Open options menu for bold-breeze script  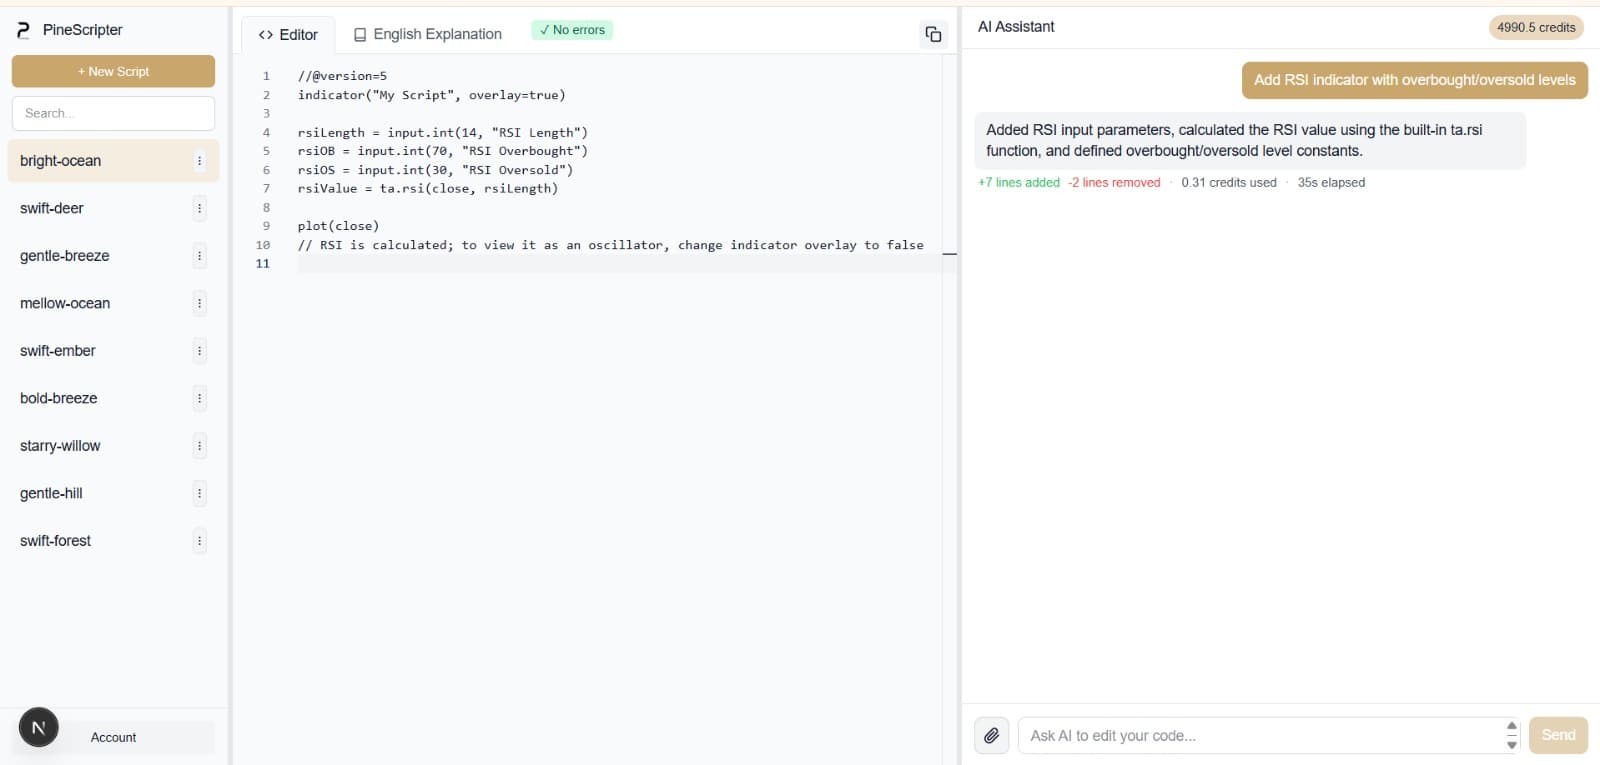(199, 398)
